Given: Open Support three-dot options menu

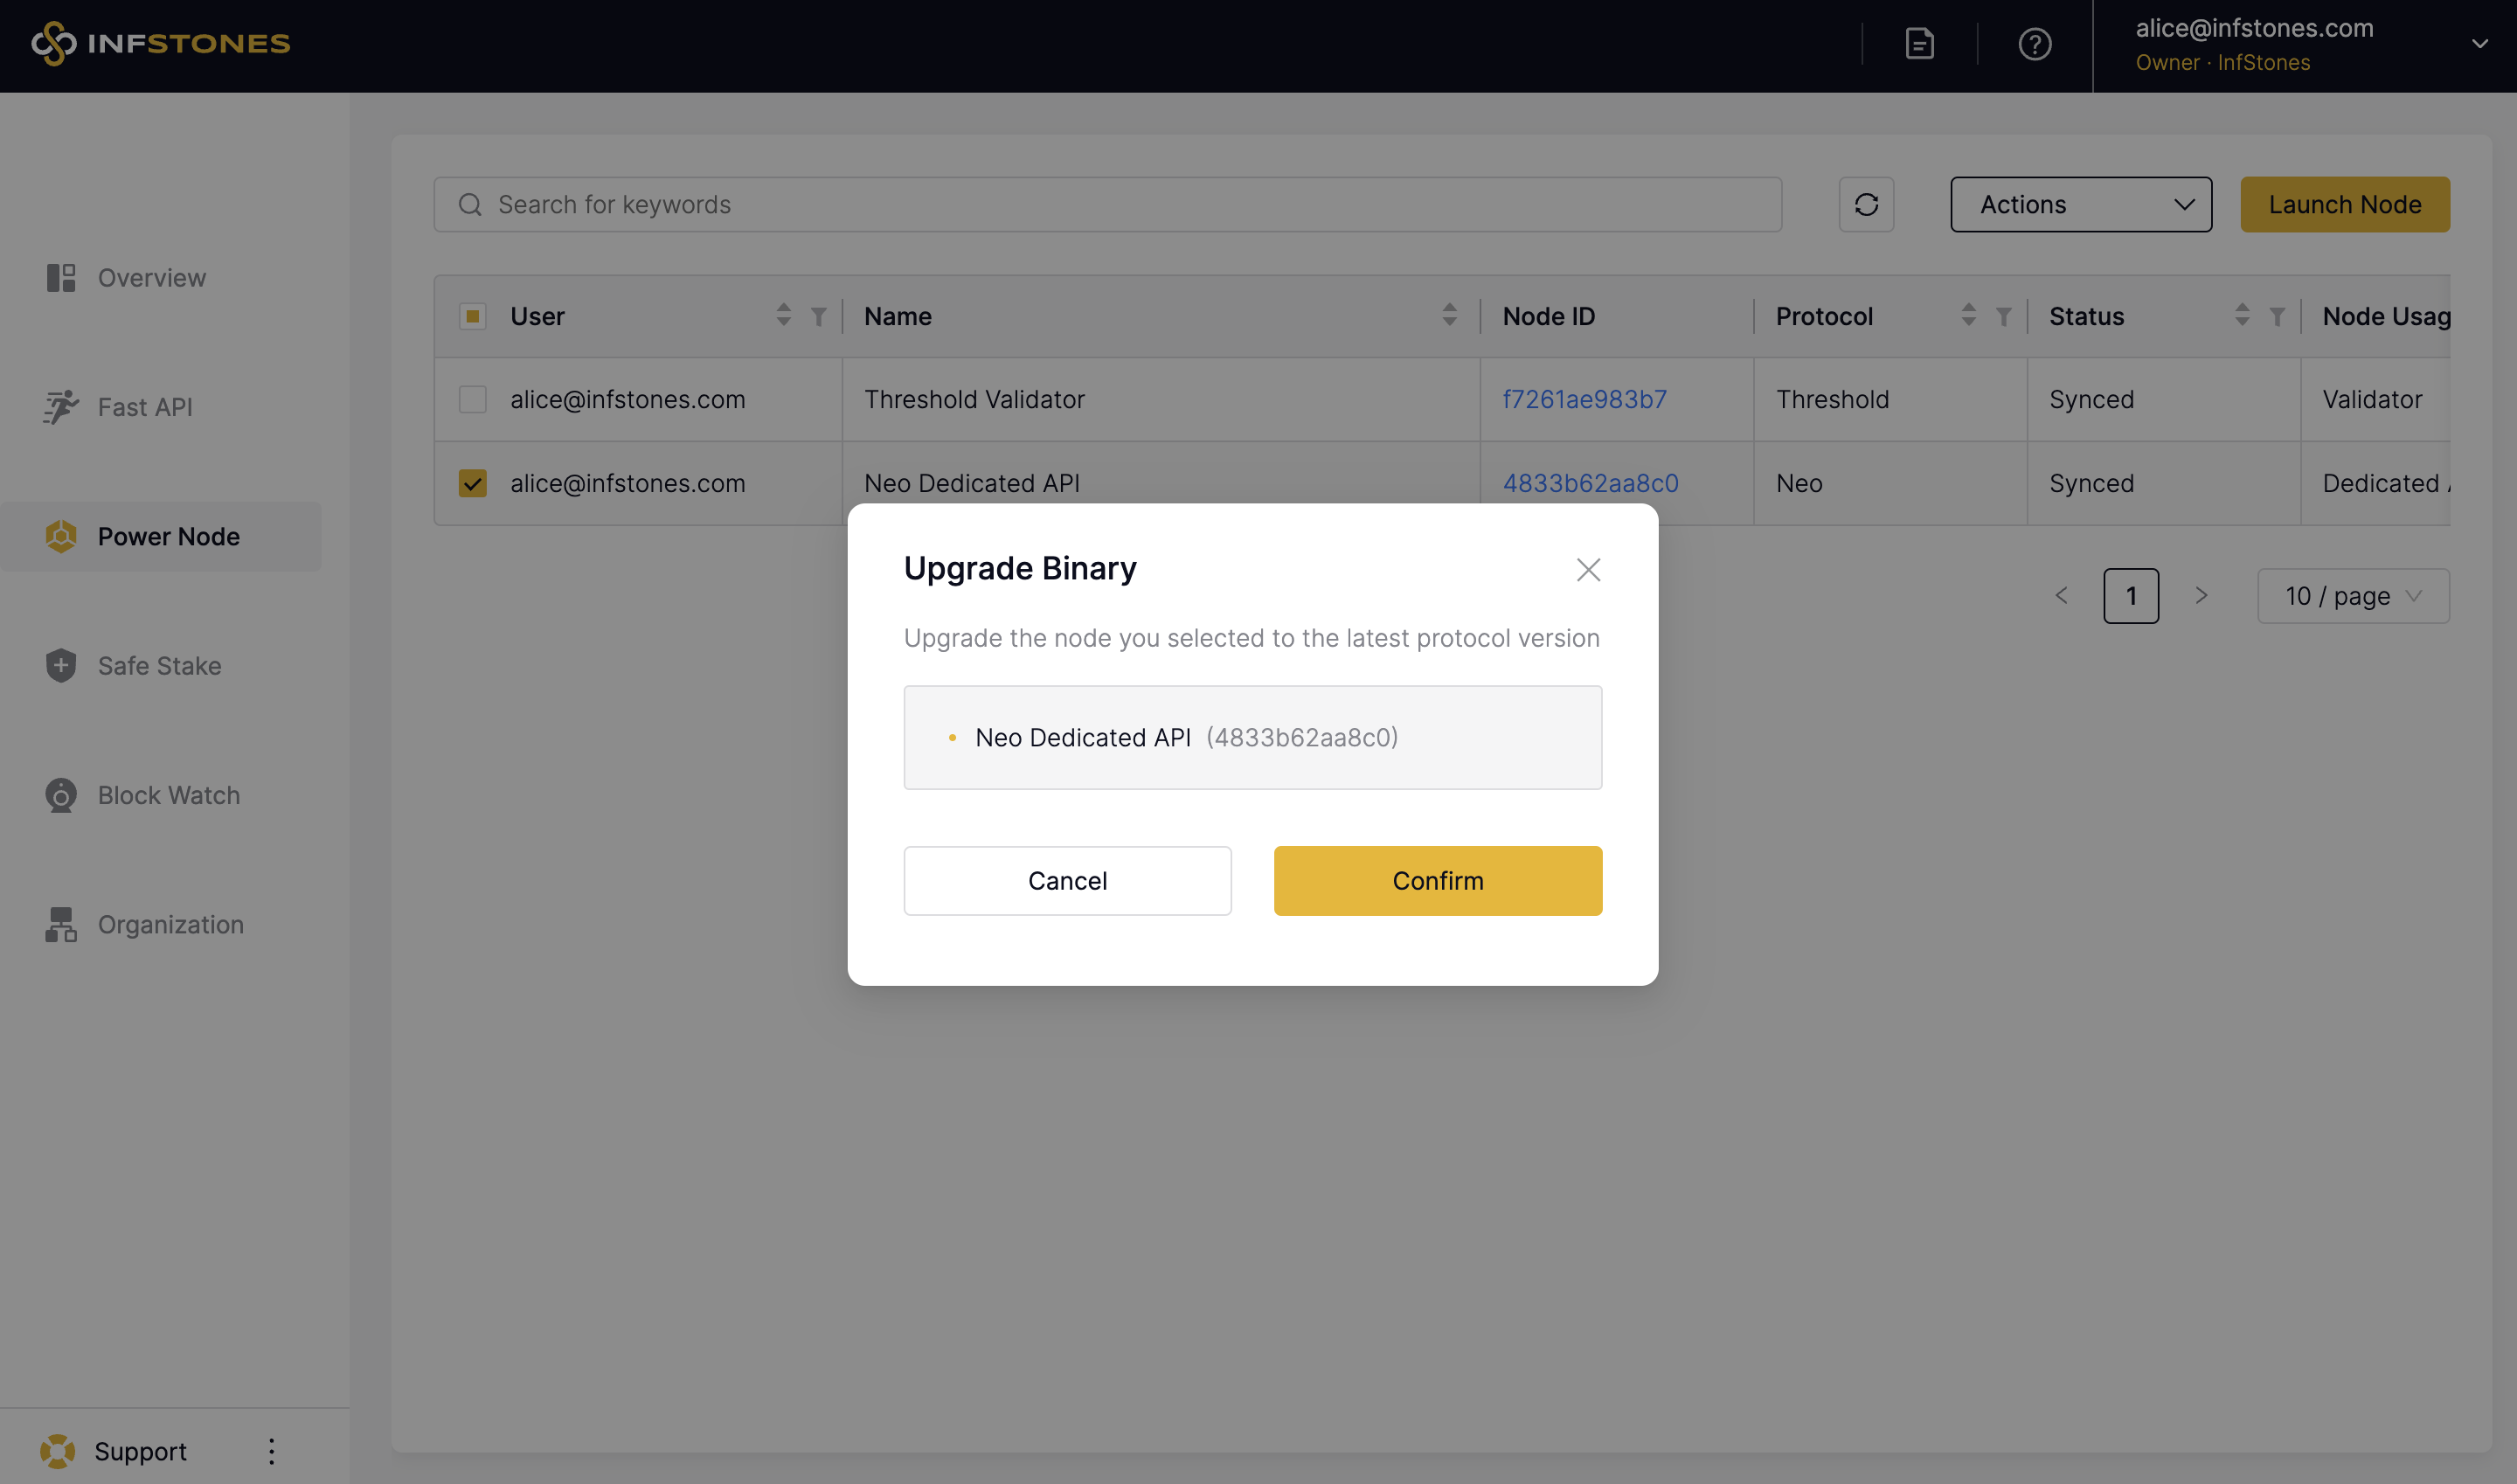Looking at the screenshot, I should pos(271,1451).
